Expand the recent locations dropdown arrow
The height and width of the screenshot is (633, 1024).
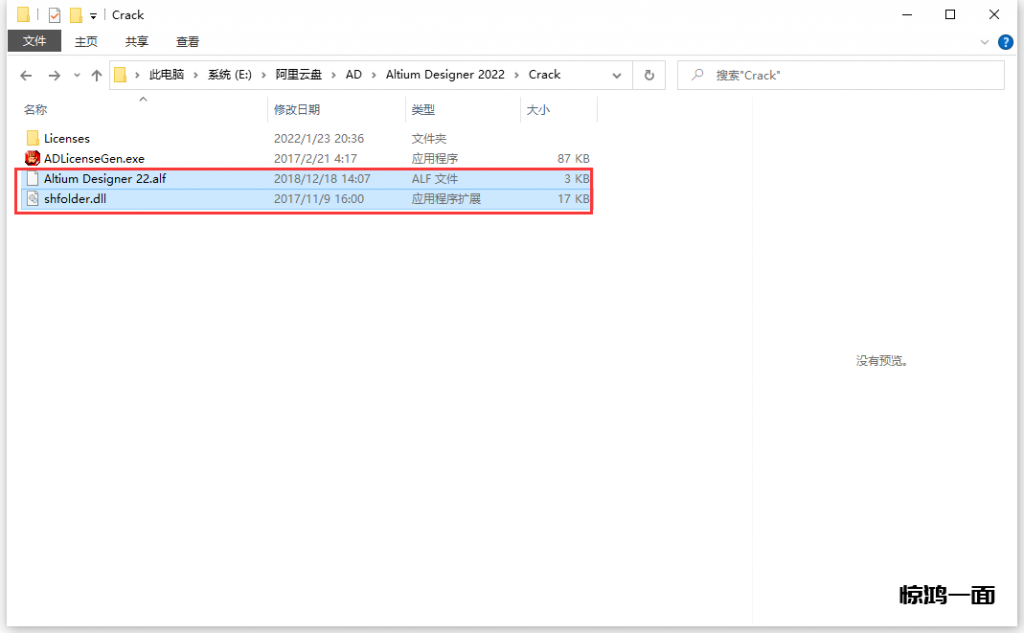coord(76,76)
